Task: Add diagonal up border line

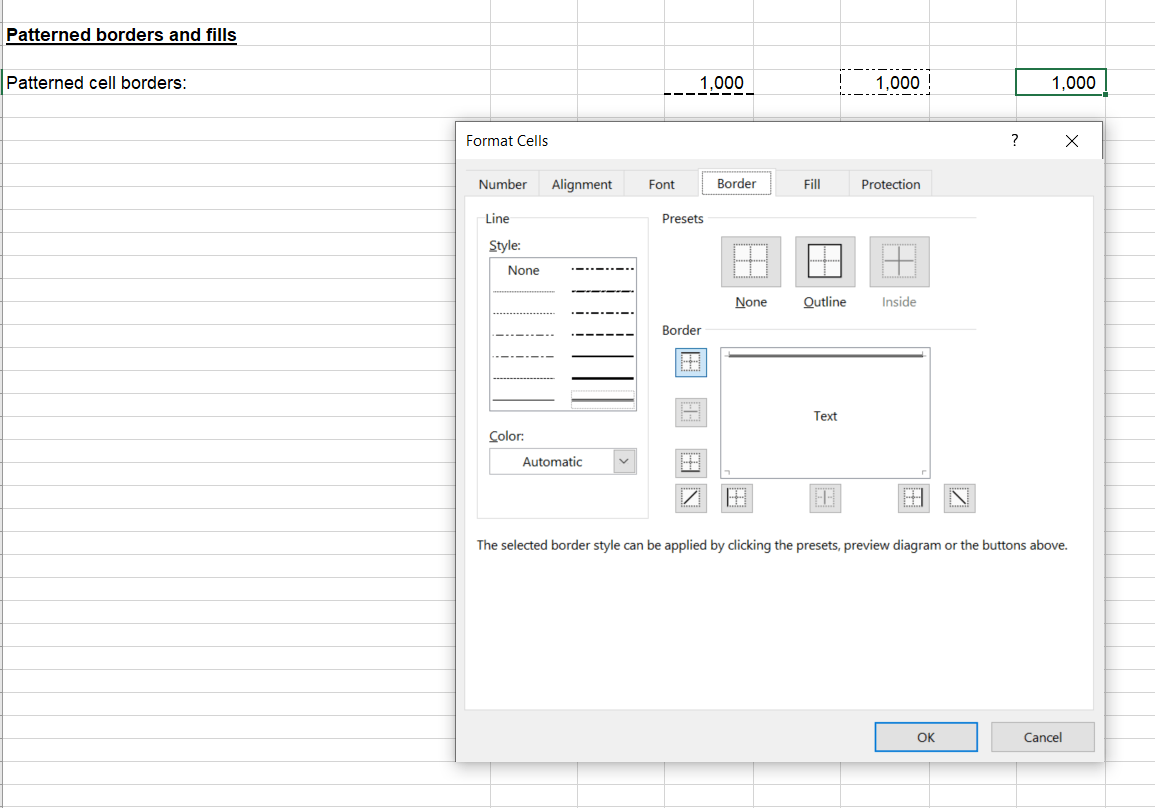Action: click(691, 498)
